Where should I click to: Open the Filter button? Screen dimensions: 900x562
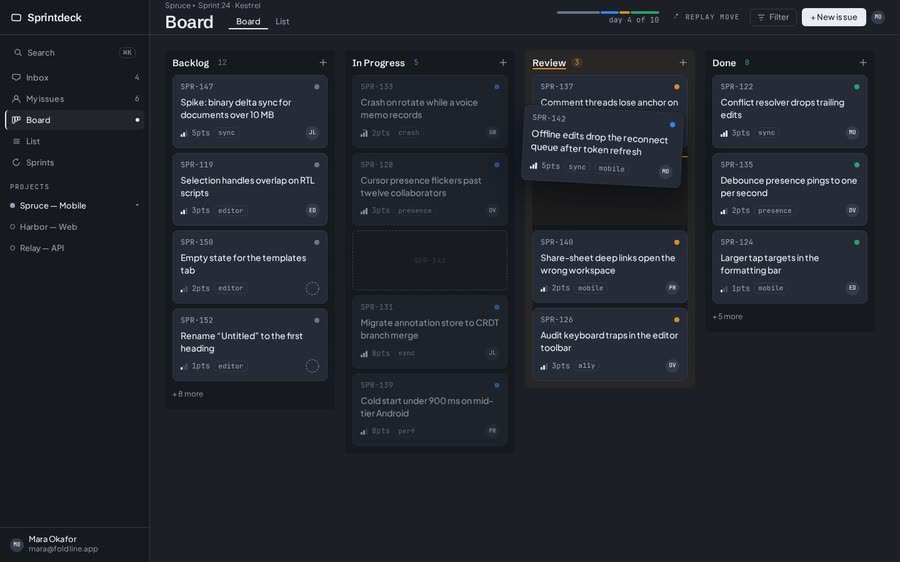[x=773, y=17]
